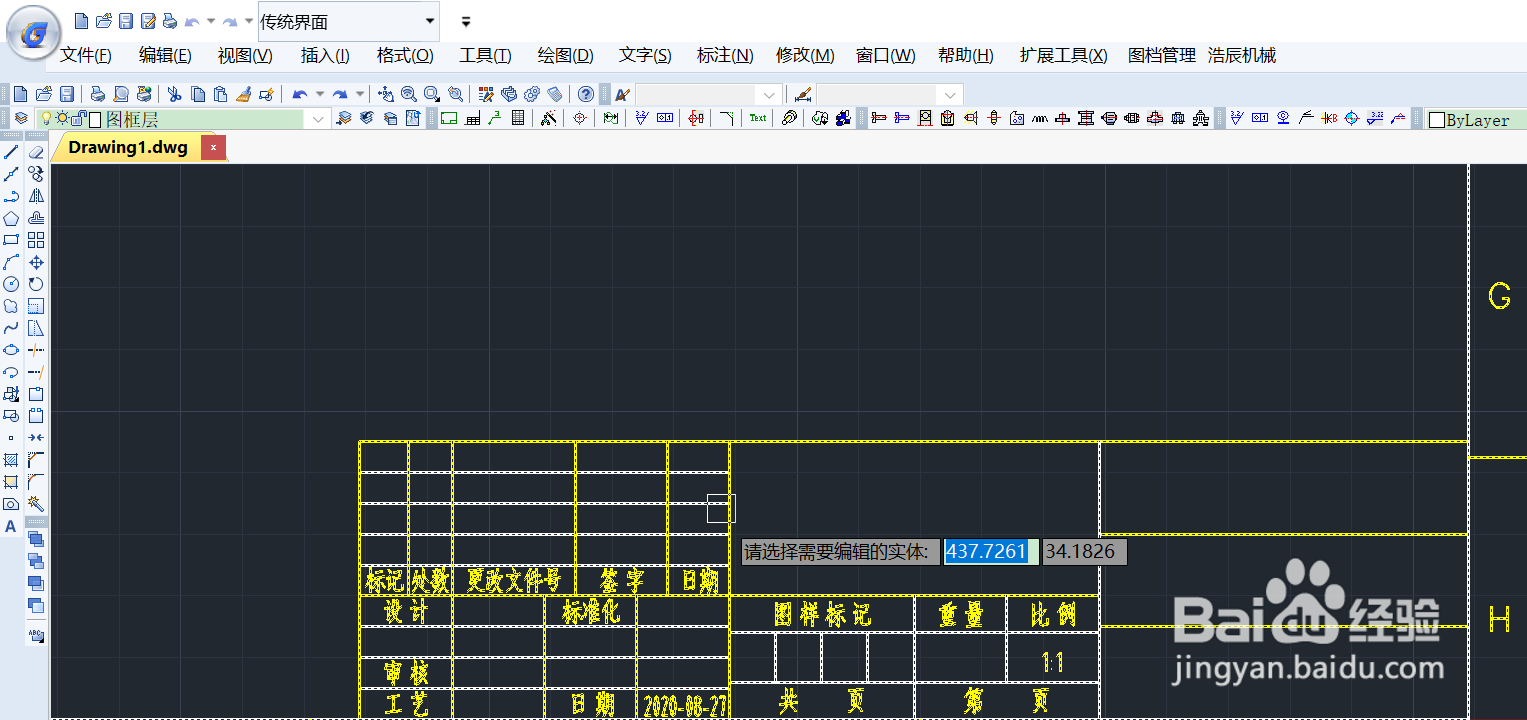1527x720 pixels.
Task: Click the Help question mark button
Action: coord(585,95)
